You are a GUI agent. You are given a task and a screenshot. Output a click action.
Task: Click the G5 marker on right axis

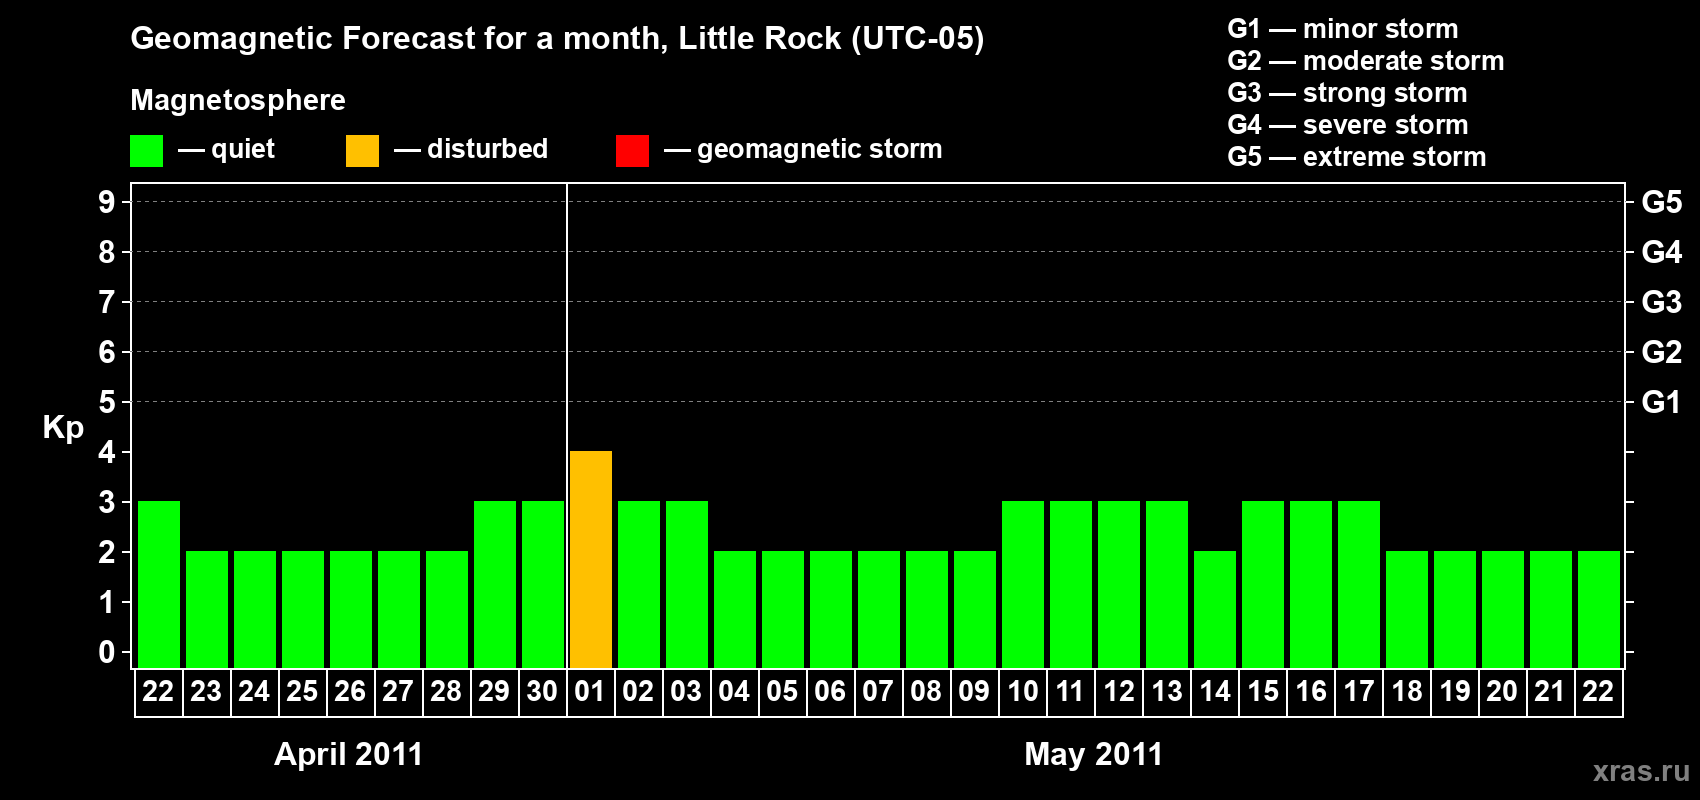click(x=1661, y=202)
